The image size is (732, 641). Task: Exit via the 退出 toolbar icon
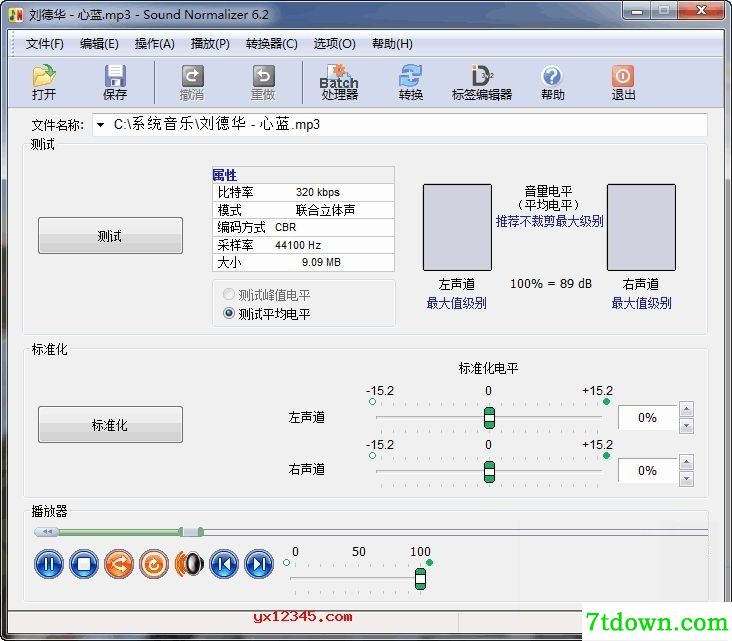click(623, 82)
